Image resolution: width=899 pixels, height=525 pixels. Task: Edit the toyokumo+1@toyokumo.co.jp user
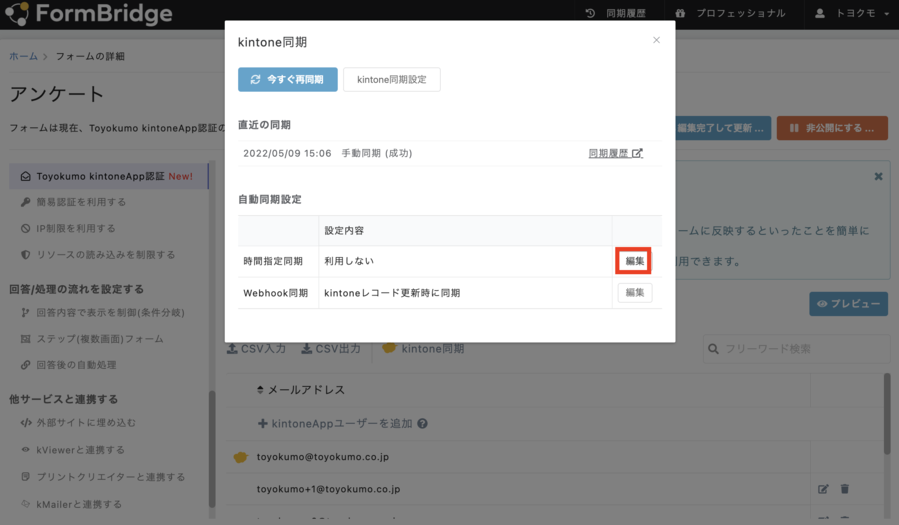823,489
